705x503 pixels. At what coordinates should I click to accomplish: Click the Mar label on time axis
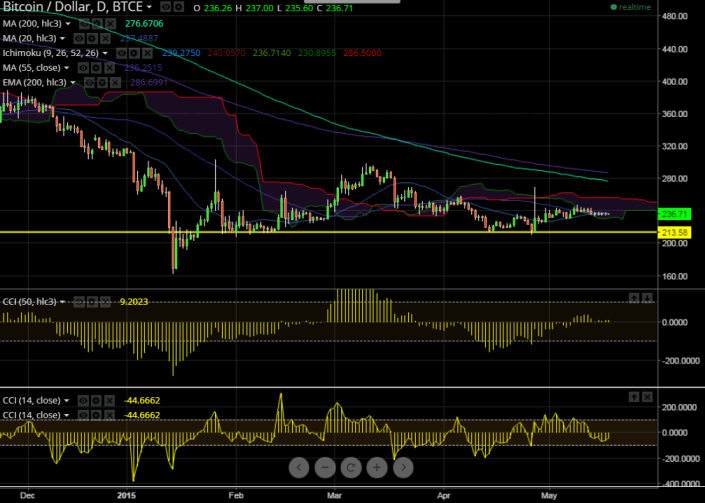click(334, 495)
